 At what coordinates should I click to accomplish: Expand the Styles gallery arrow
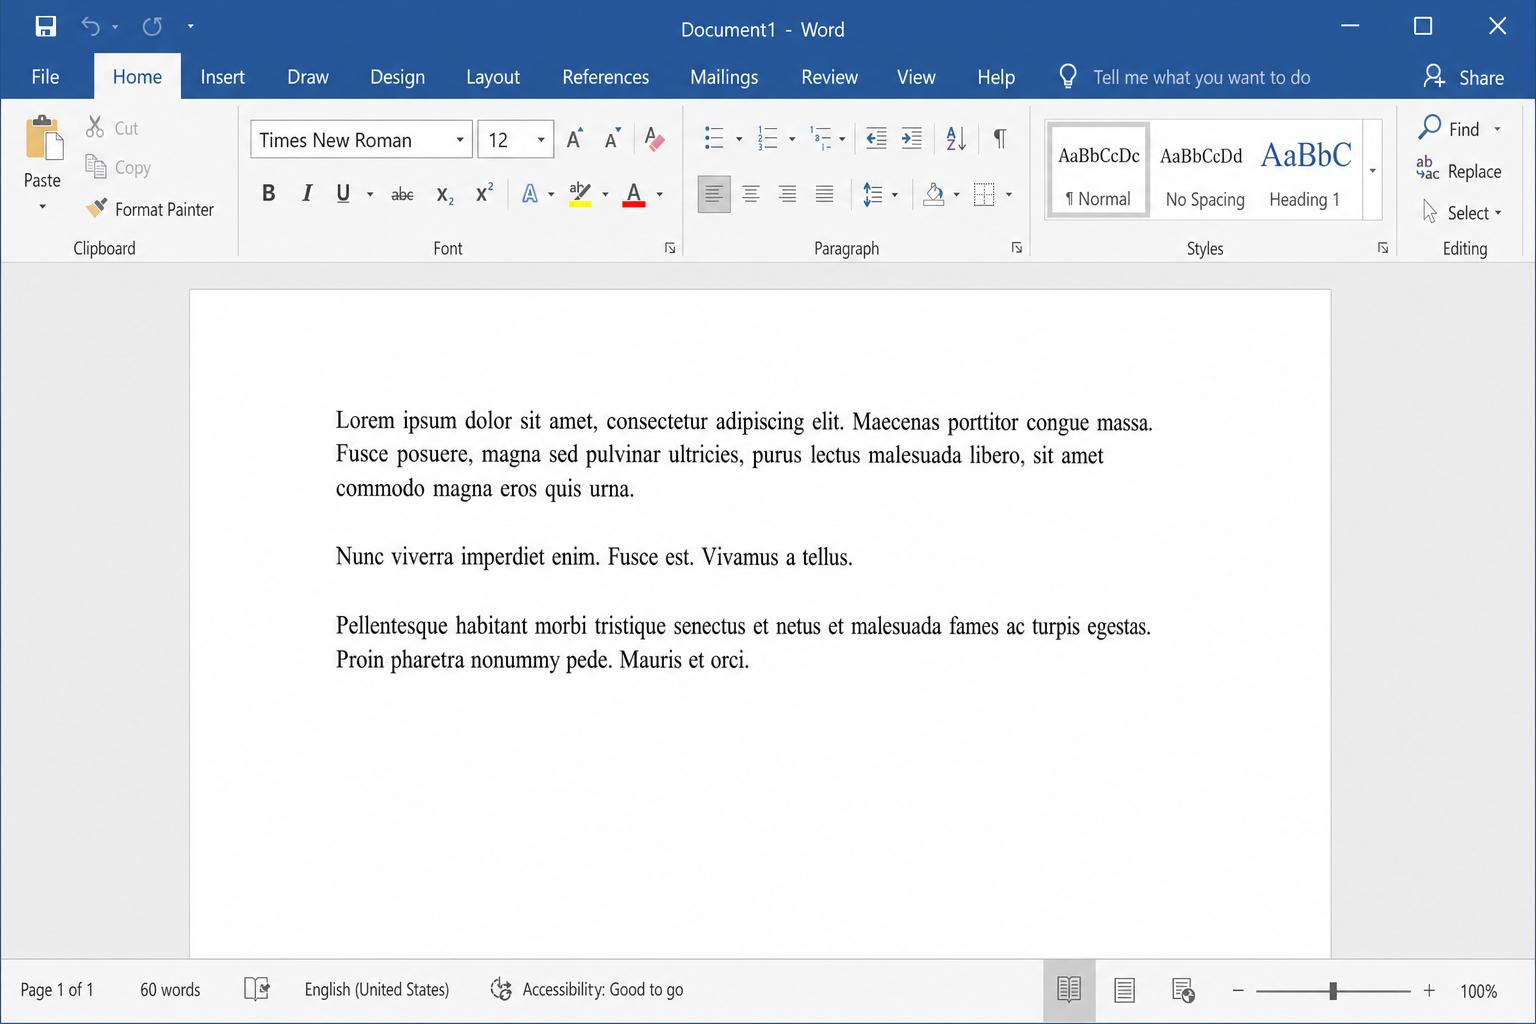(1373, 170)
